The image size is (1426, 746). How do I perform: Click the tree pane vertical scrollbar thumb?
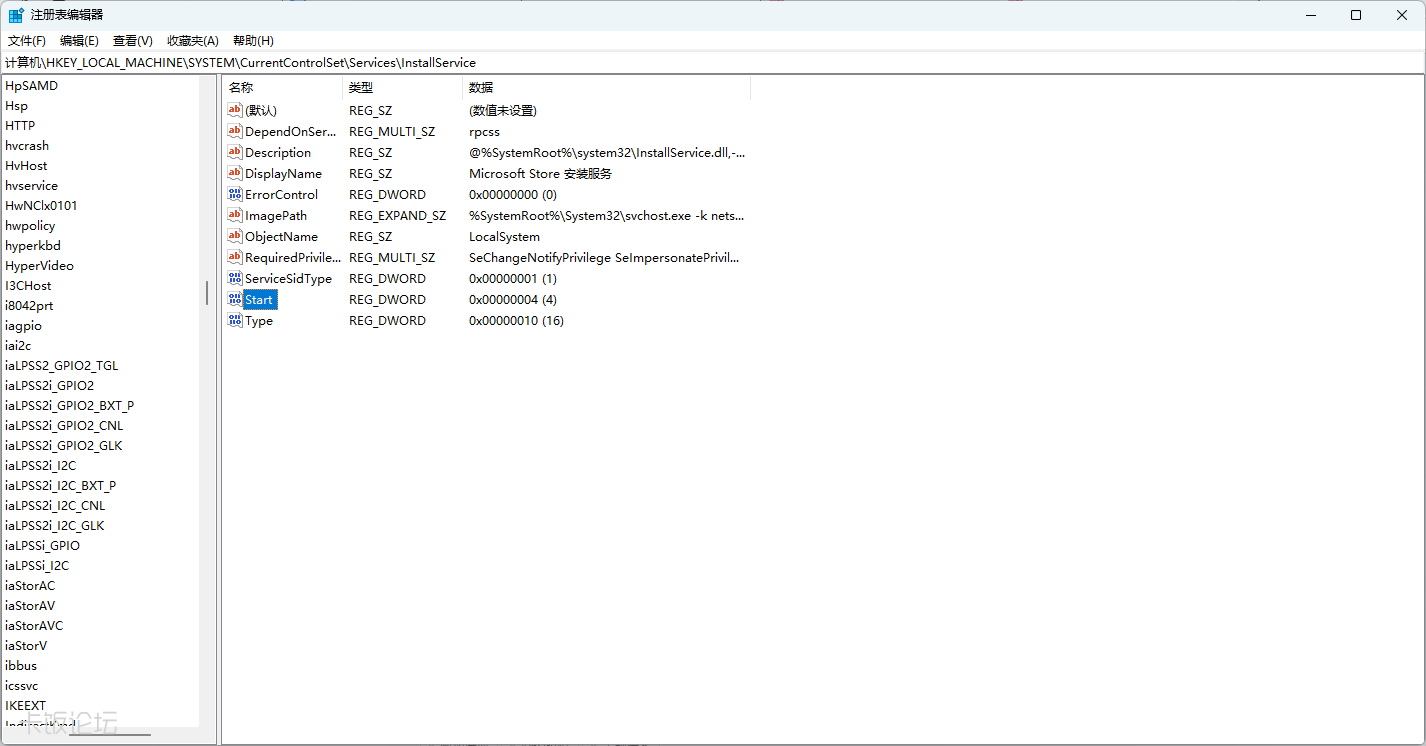[207, 293]
